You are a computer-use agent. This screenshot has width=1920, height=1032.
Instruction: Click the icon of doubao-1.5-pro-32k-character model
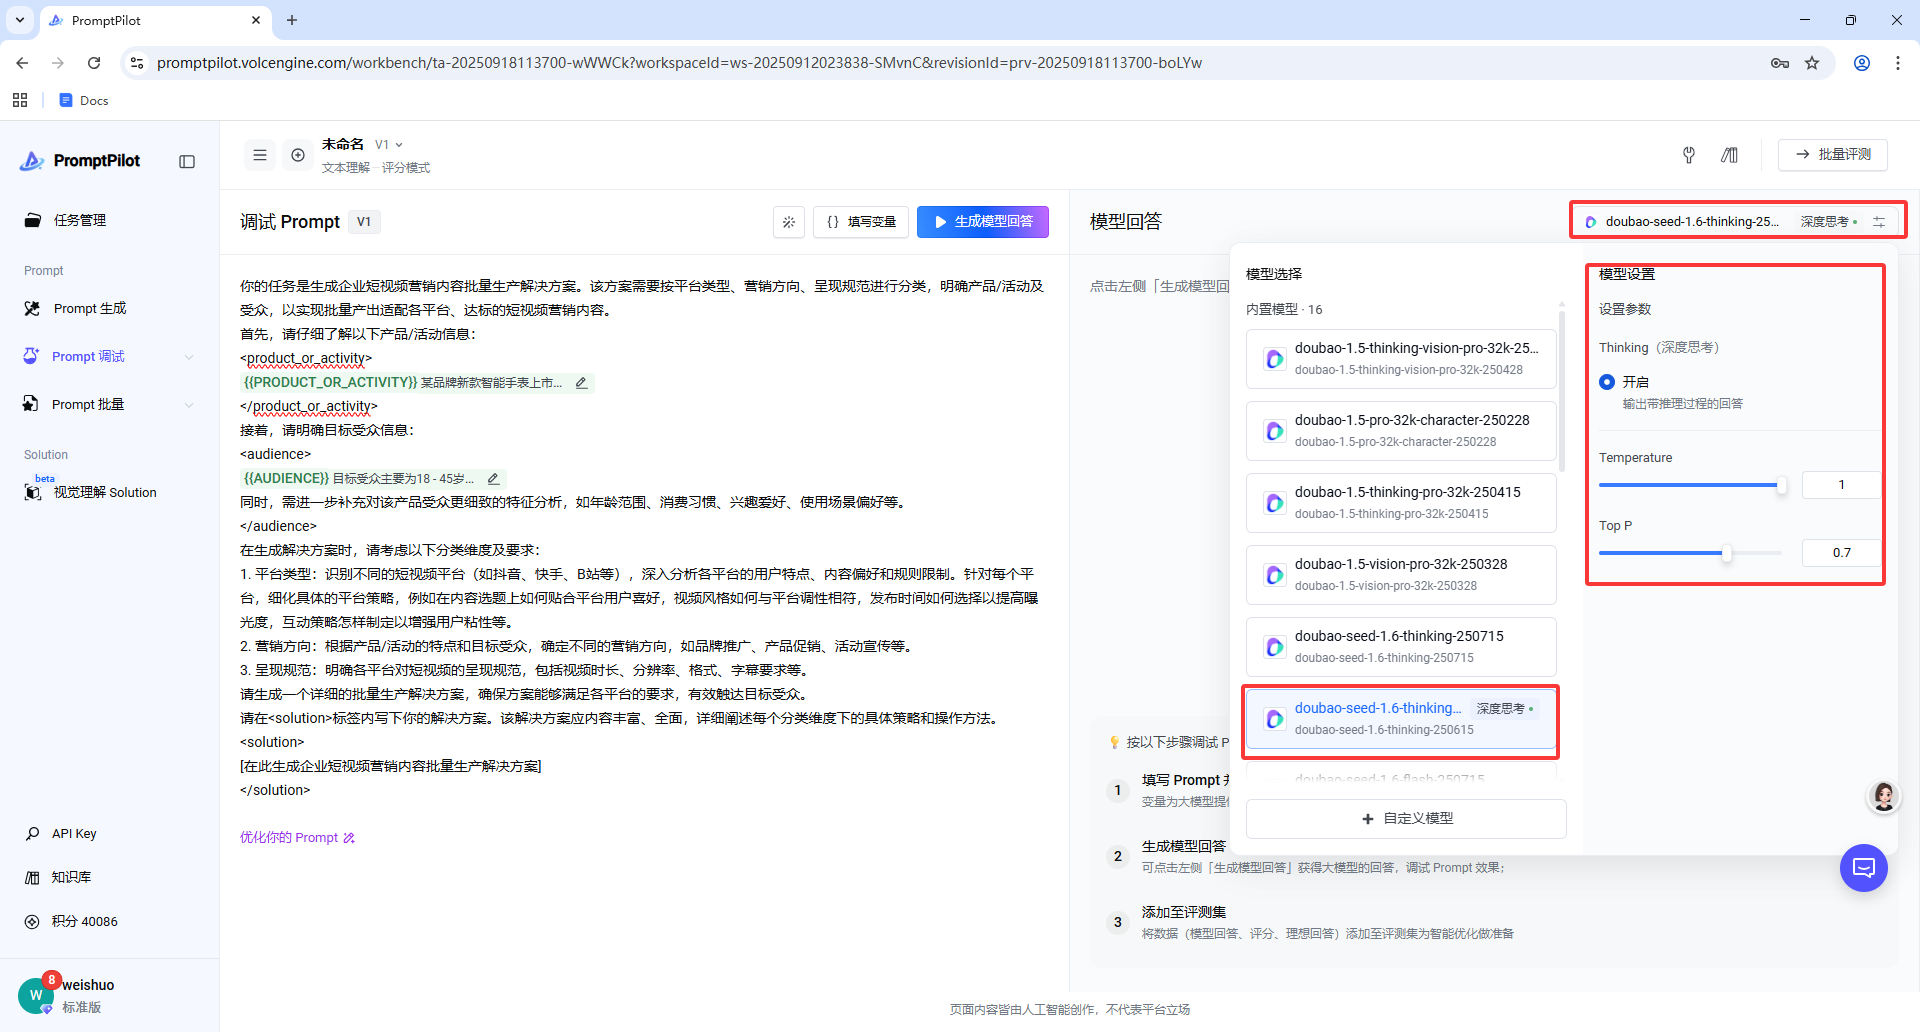(1275, 431)
